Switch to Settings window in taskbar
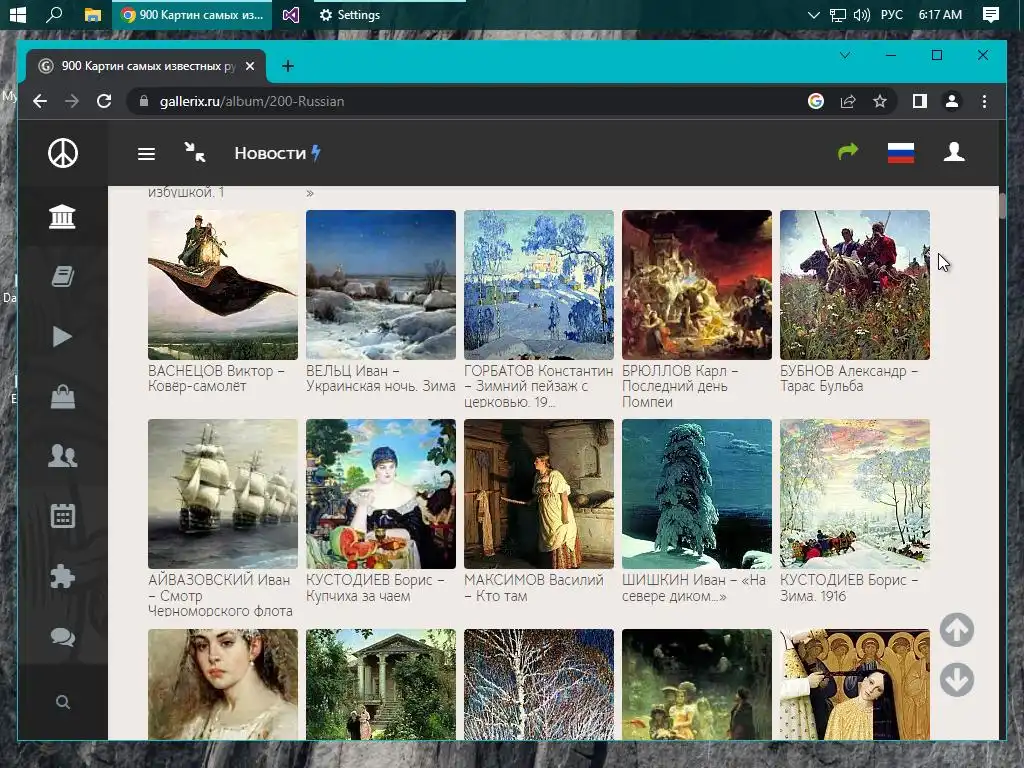1024x768 pixels. (350, 14)
